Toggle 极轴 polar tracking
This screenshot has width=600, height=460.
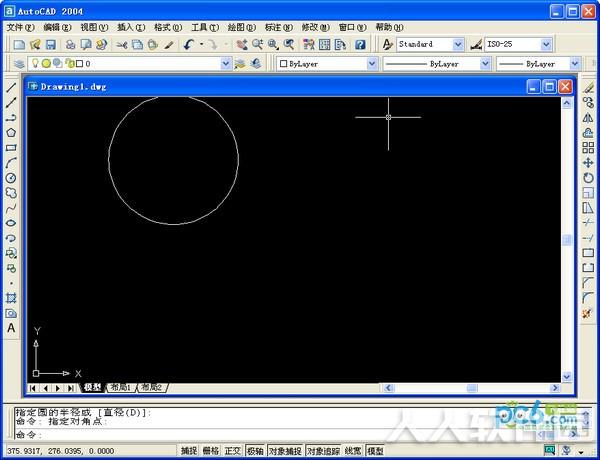tap(255, 451)
